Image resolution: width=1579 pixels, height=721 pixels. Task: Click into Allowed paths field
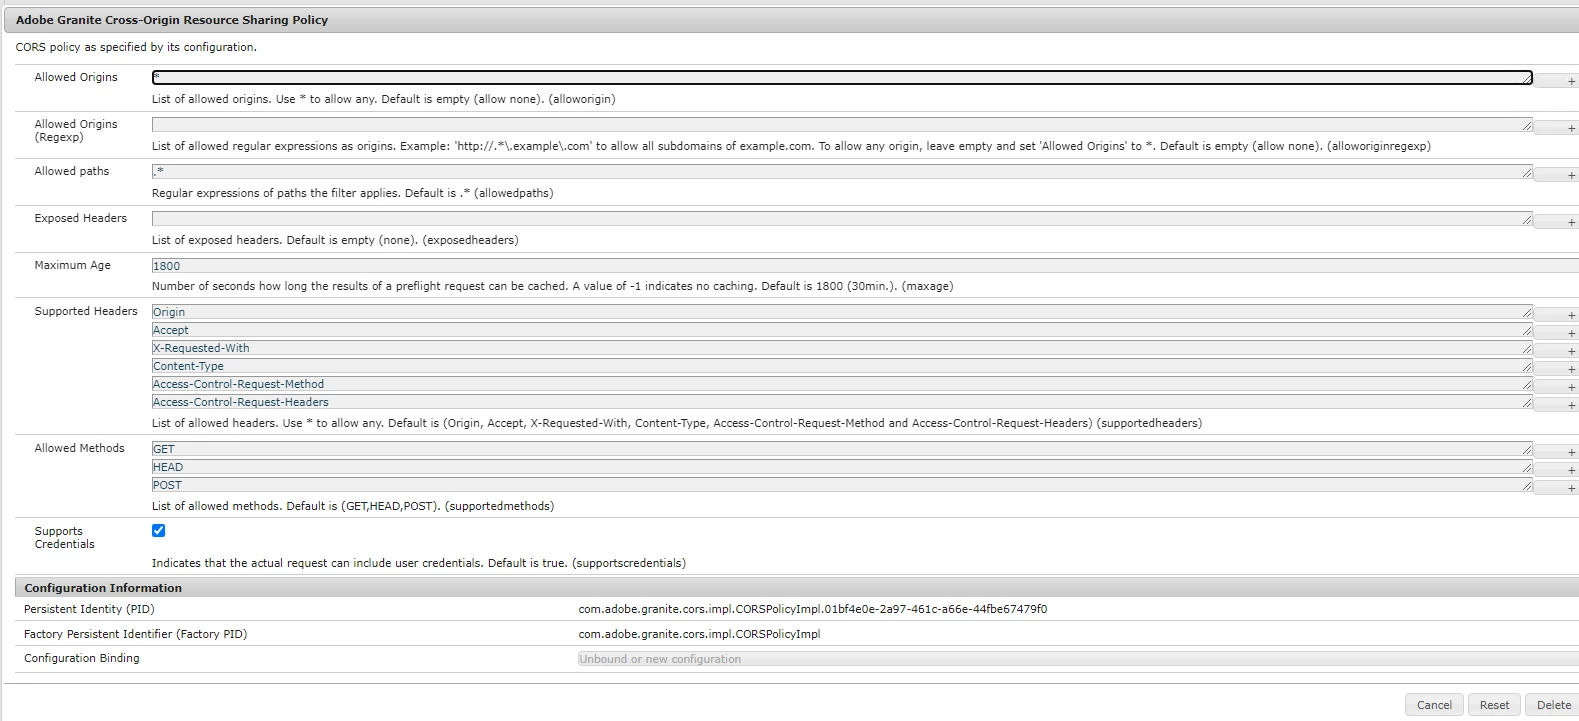[842, 172]
